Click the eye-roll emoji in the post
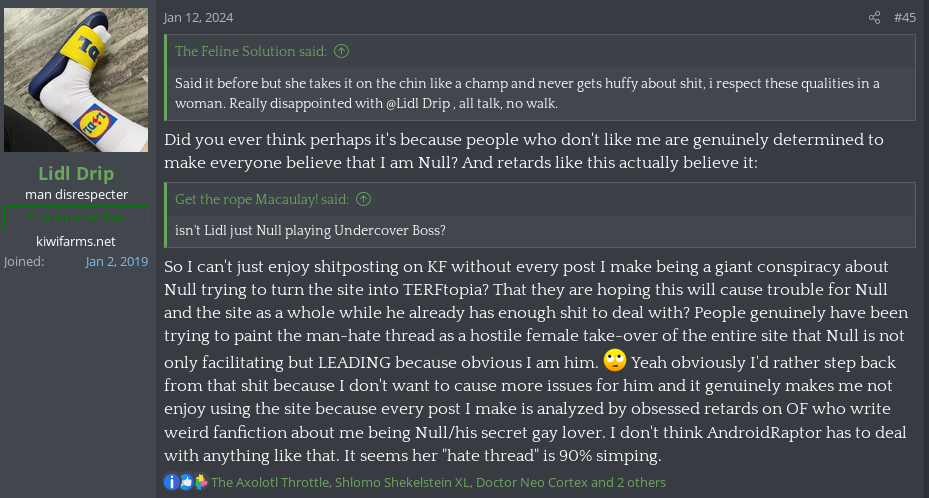929x498 pixels. pyautogui.click(x=615, y=360)
